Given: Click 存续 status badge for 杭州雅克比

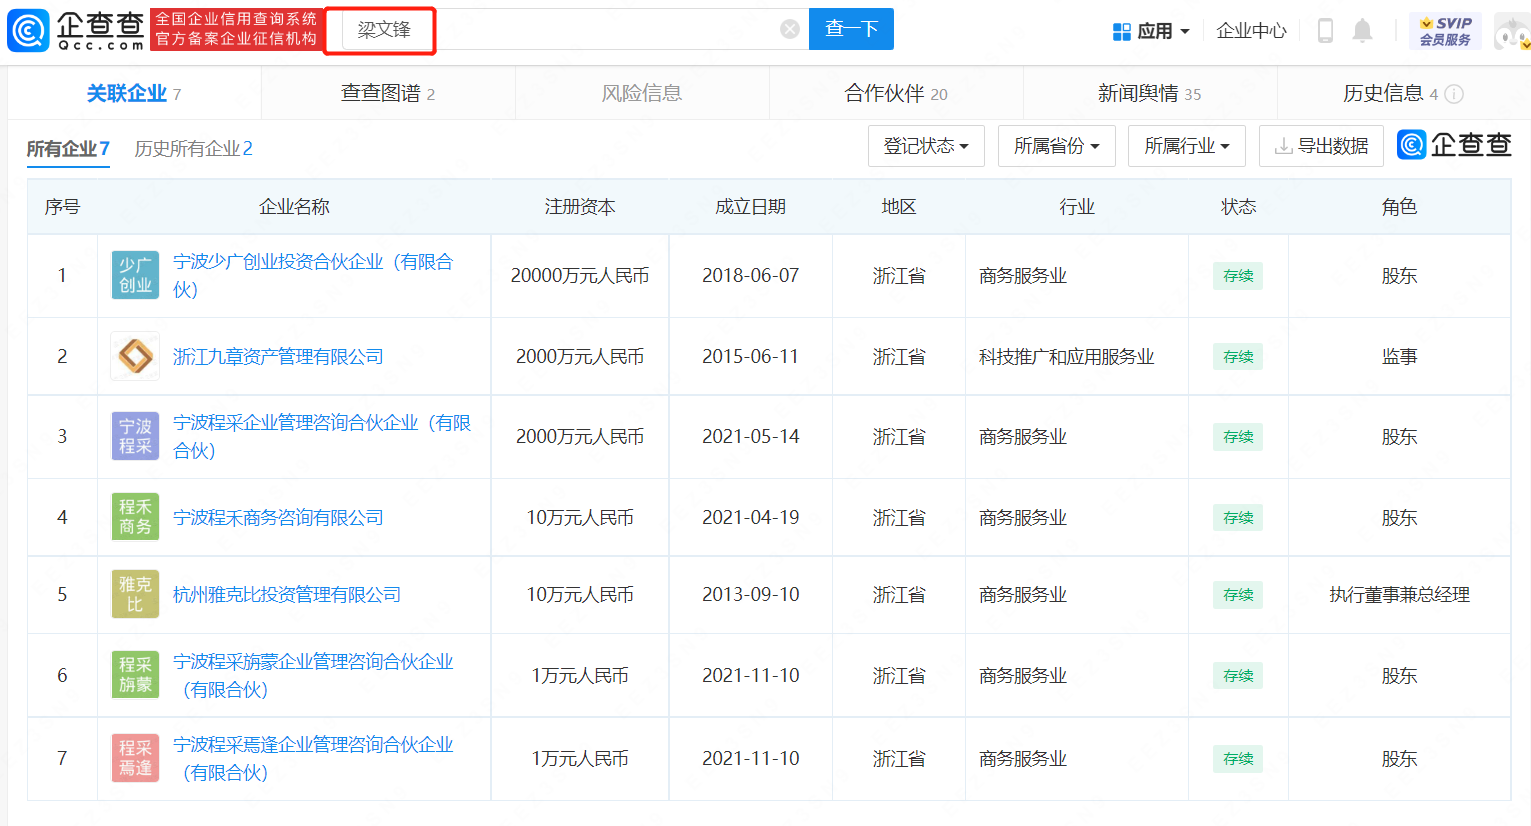Looking at the screenshot, I should [x=1238, y=595].
